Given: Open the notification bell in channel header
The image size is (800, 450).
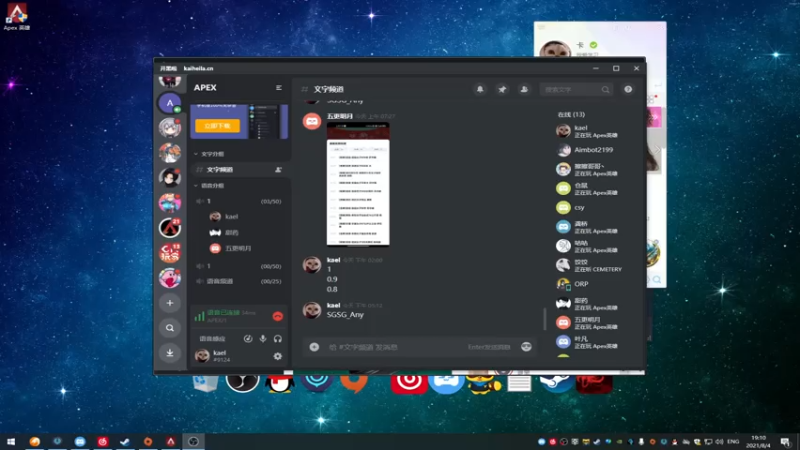Looking at the screenshot, I should [480, 89].
